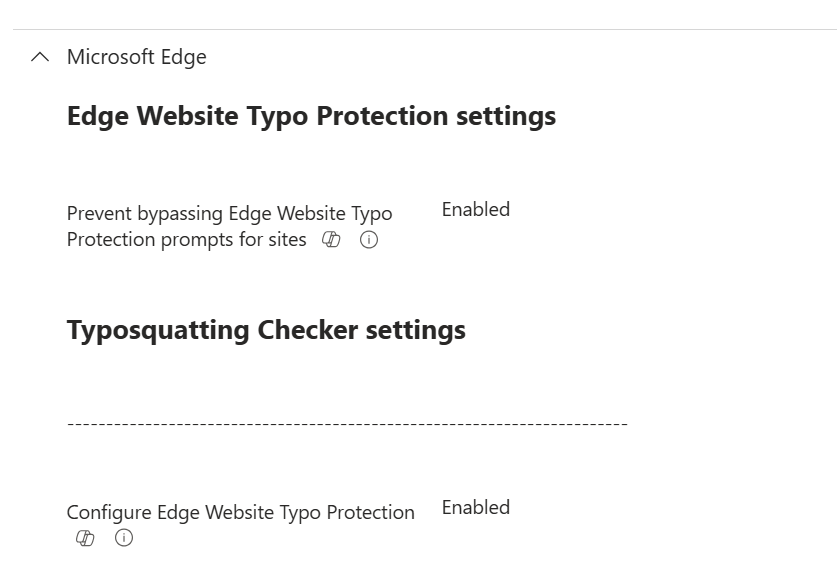837x582 pixels.
Task: Open Copilot icon under Configure Edge Website Typo Protection
Action: (x=86, y=539)
